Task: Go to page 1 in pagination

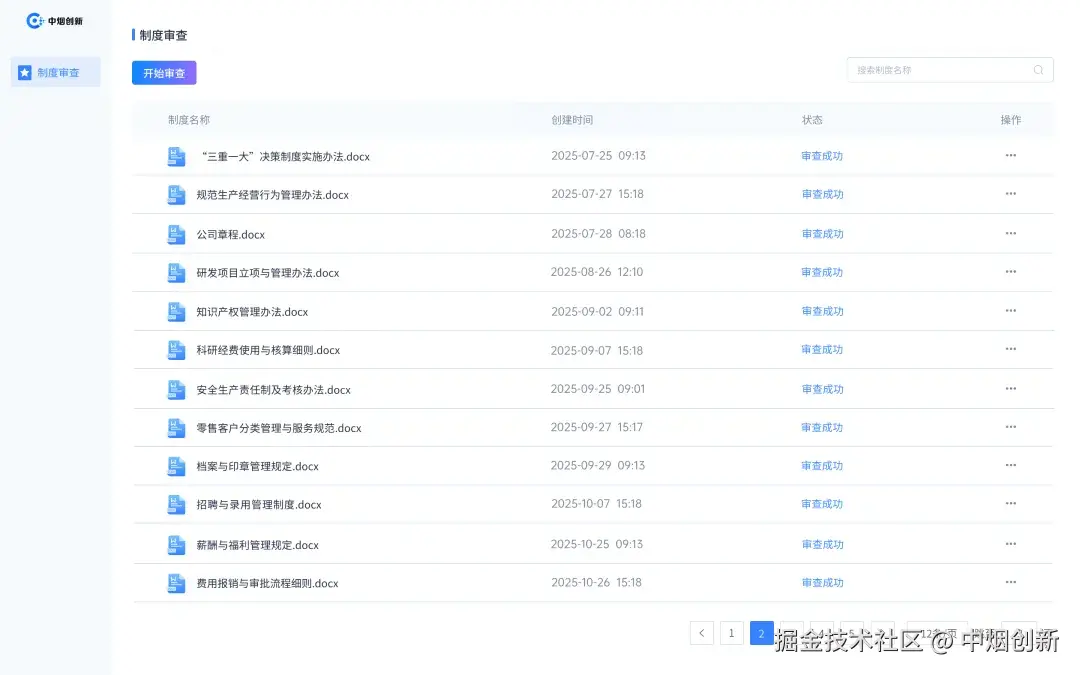Action: [x=731, y=633]
